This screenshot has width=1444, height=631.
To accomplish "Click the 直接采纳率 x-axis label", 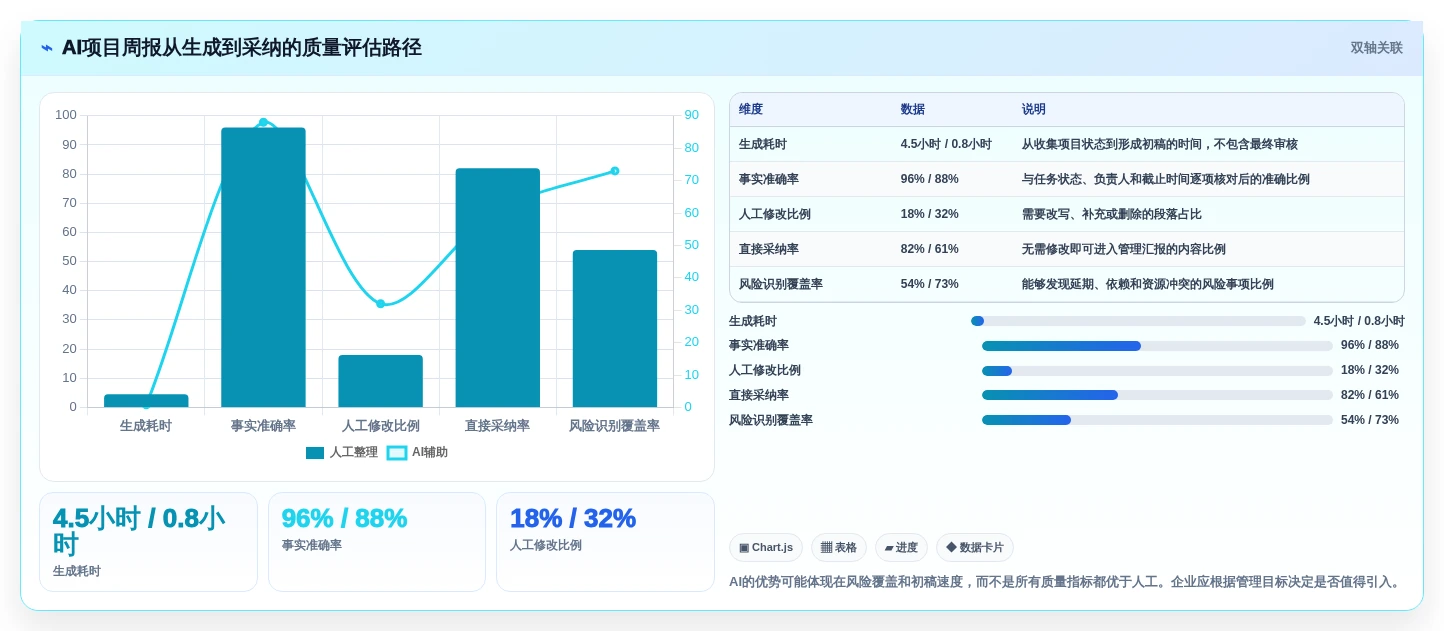I will click(x=498, y=426).
